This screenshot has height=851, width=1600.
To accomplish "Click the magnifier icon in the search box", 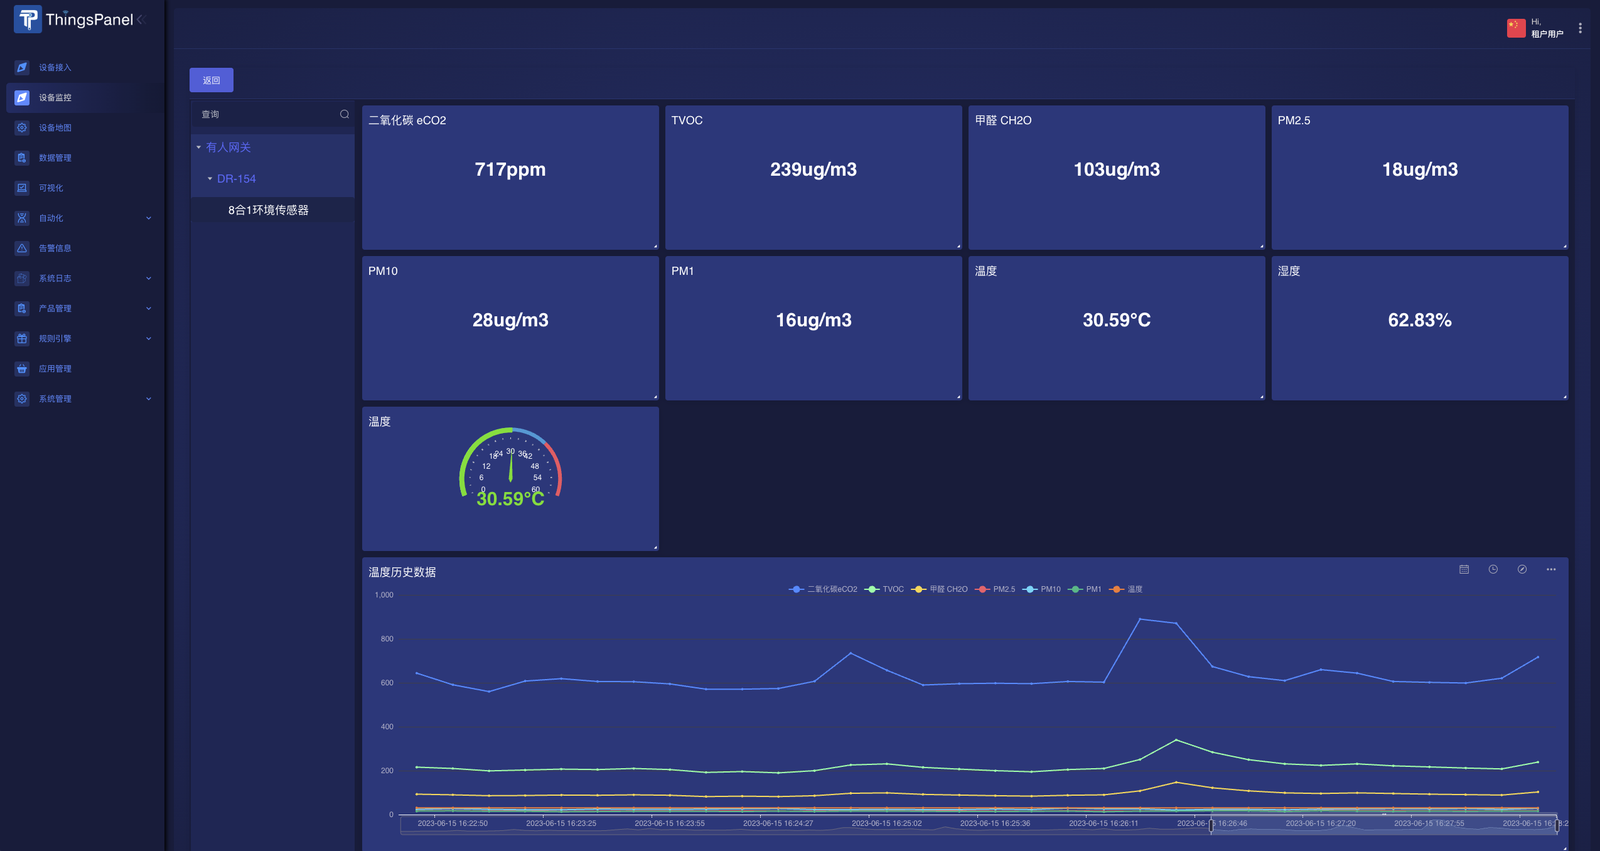I will 344,114.
